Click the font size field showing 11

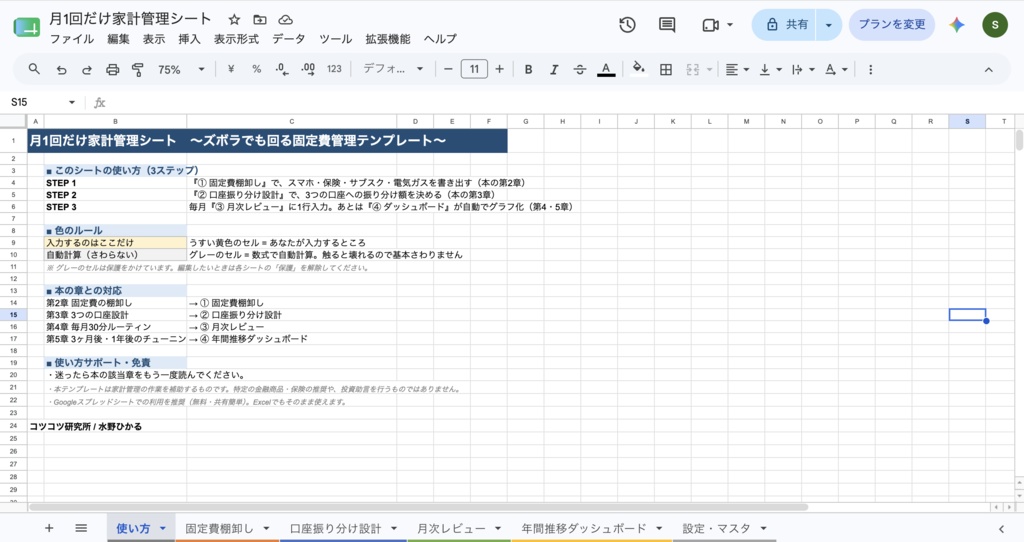[x=474, y=69]
